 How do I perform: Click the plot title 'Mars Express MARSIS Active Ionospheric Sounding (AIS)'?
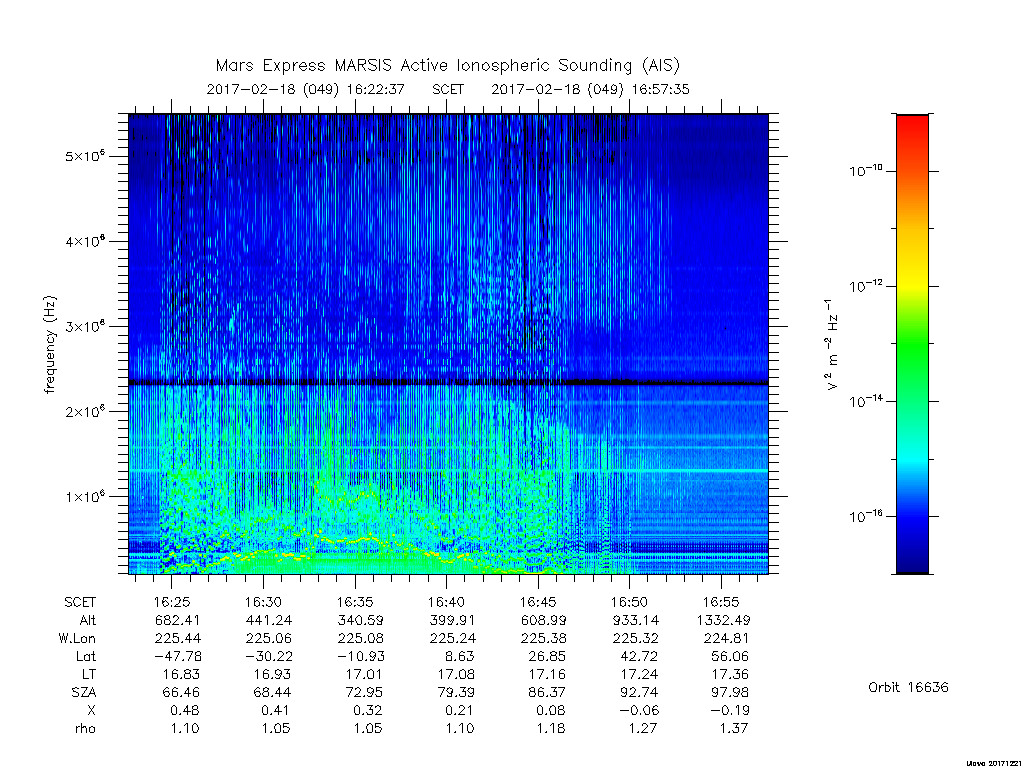pyautogui.click(x=447, y=66)
